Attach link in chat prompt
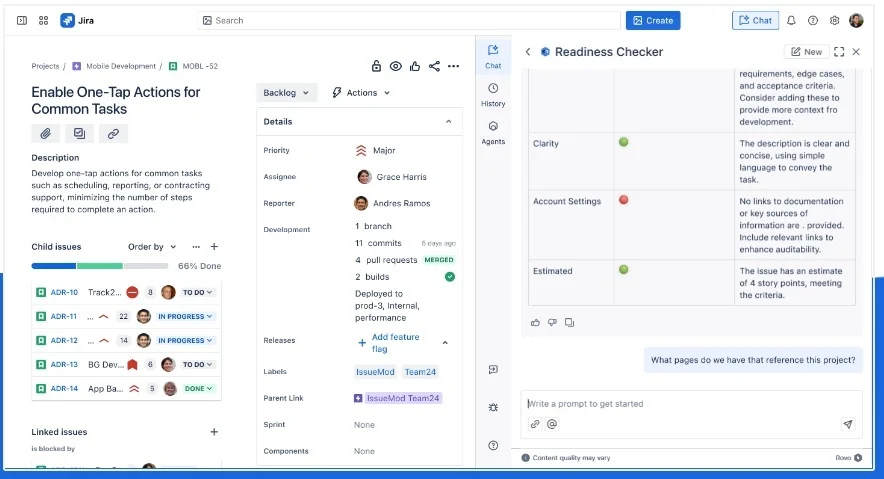Viewport: 884px width, 479px height. point(535,424)
